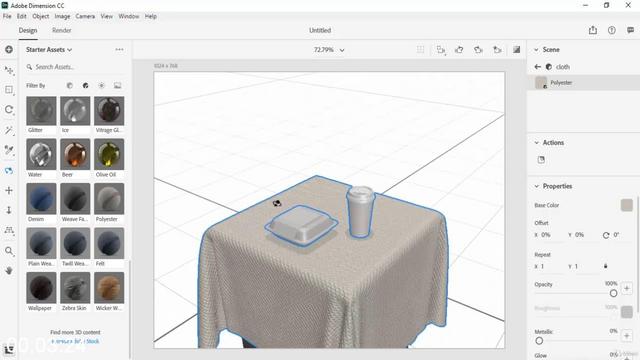This screenshot has width=640, height=360.
Task: Click the Base Color swatch
Action: coord(627,205)
